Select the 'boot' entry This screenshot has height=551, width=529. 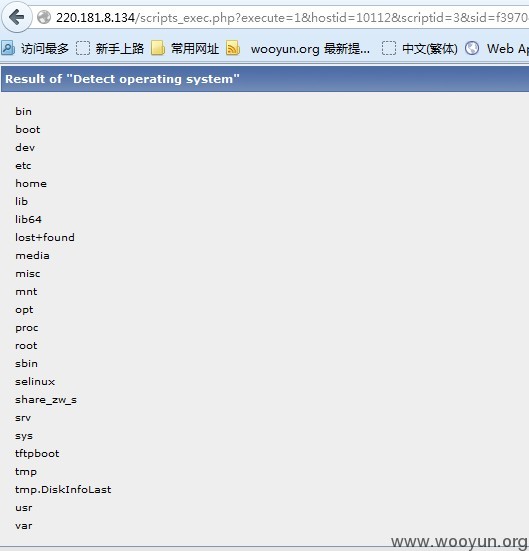(28, 129)
